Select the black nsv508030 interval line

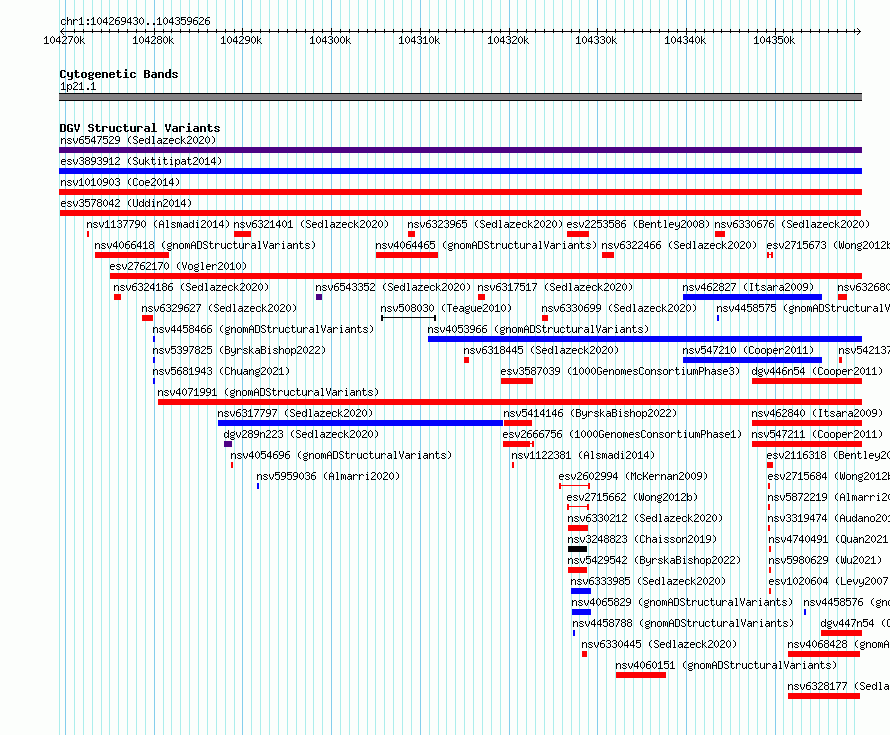[x=409, y=318]
